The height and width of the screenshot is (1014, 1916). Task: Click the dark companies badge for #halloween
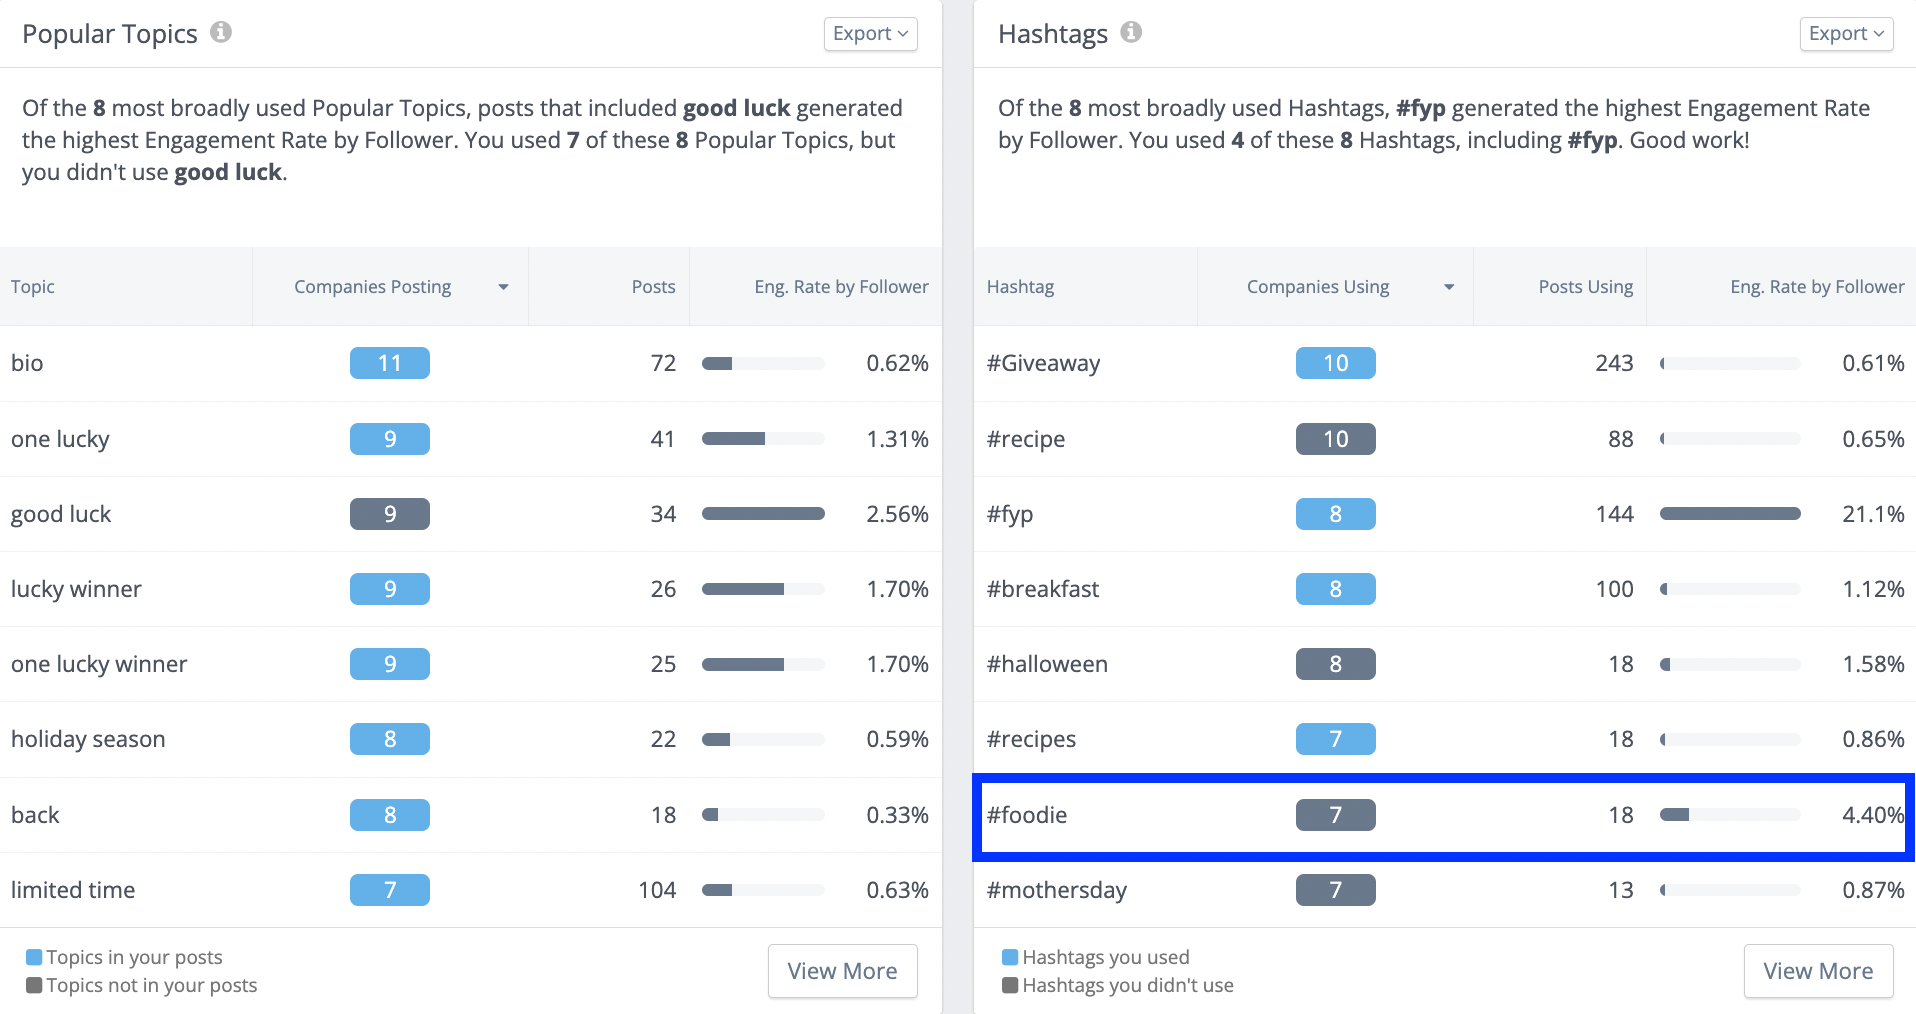(1336, 663)
